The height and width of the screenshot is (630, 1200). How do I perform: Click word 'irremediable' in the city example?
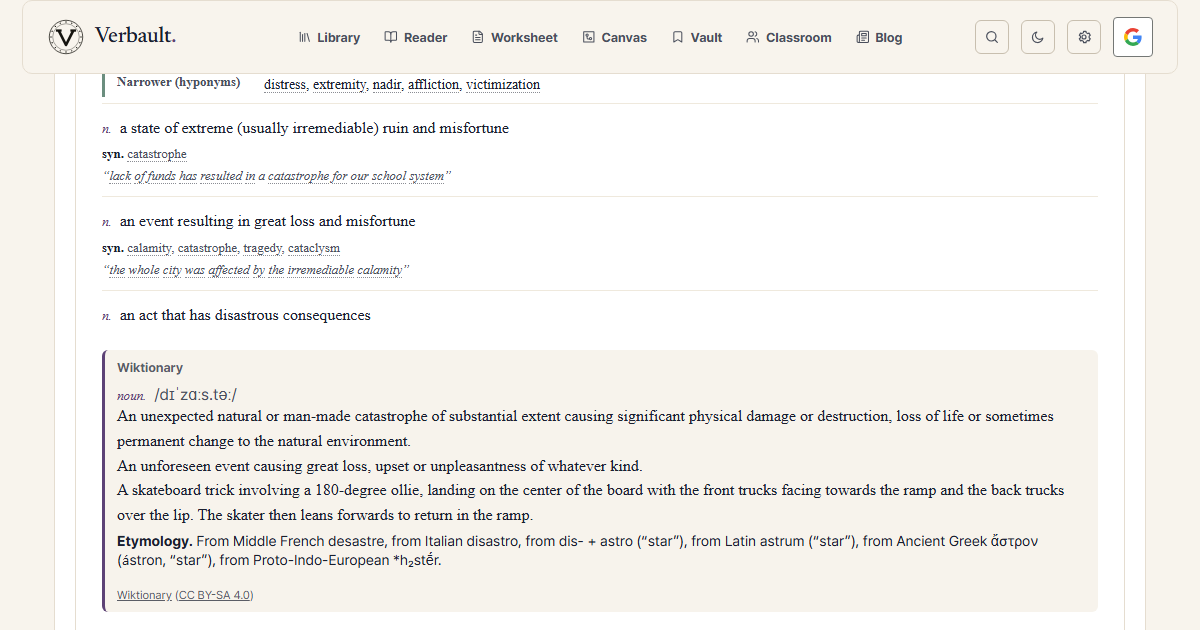(320, 270)
